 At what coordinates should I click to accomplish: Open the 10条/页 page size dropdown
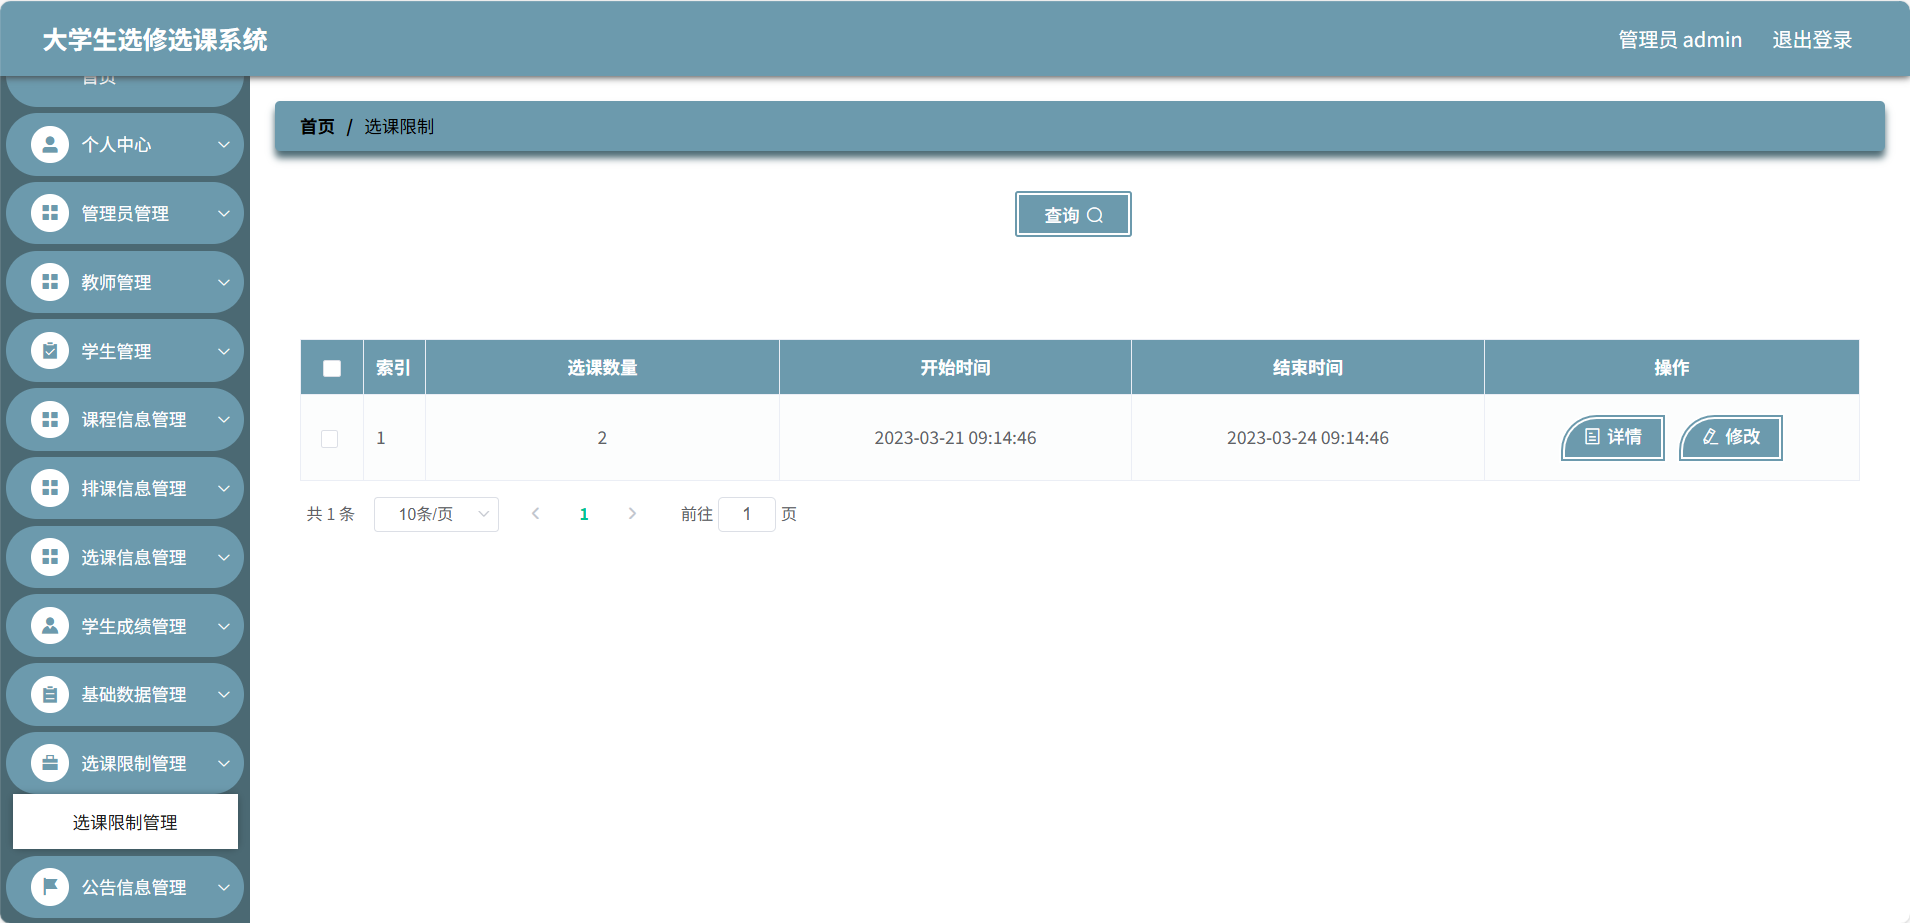pyautogui.click(x=436, y=514)
